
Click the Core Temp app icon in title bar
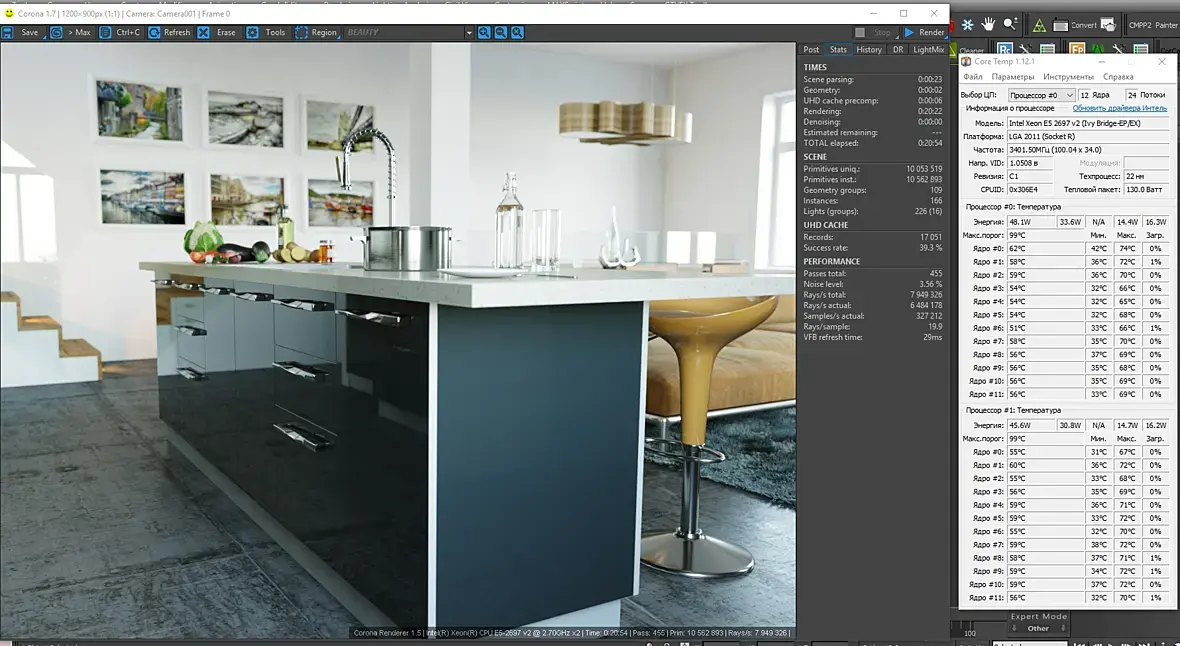[x=966, y=62]
